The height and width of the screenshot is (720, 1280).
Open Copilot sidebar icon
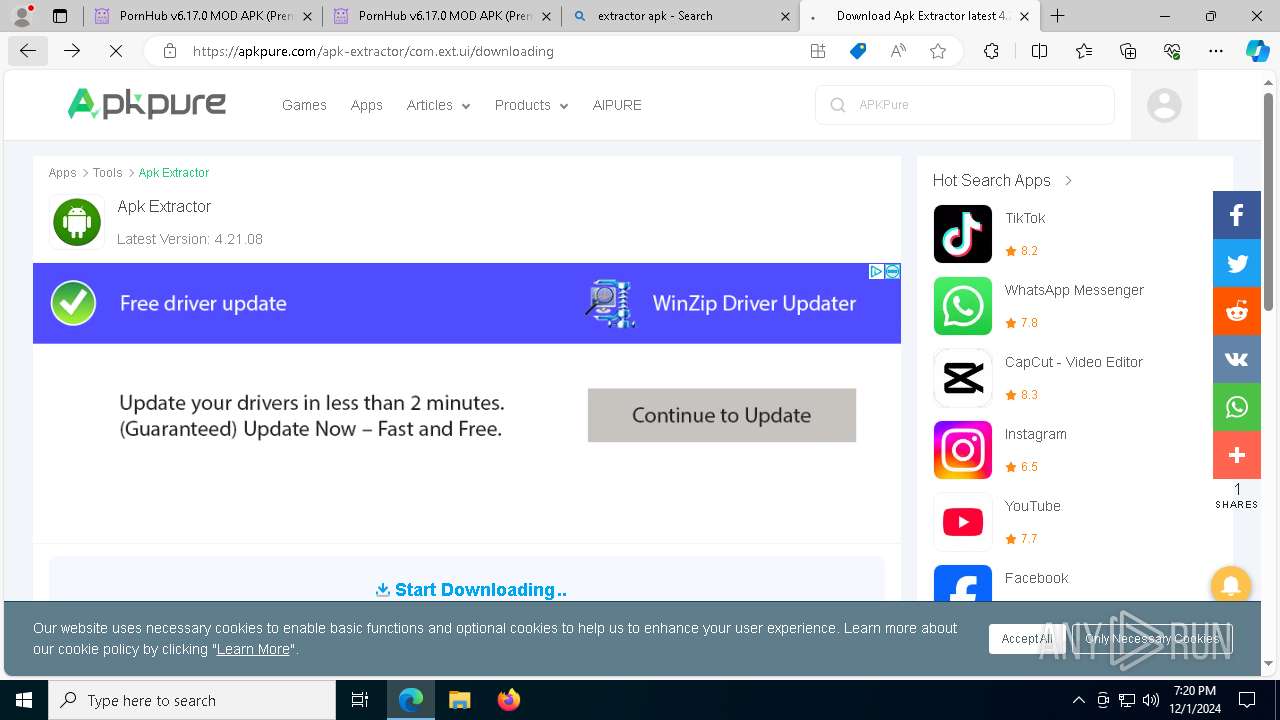point(1257,51)
